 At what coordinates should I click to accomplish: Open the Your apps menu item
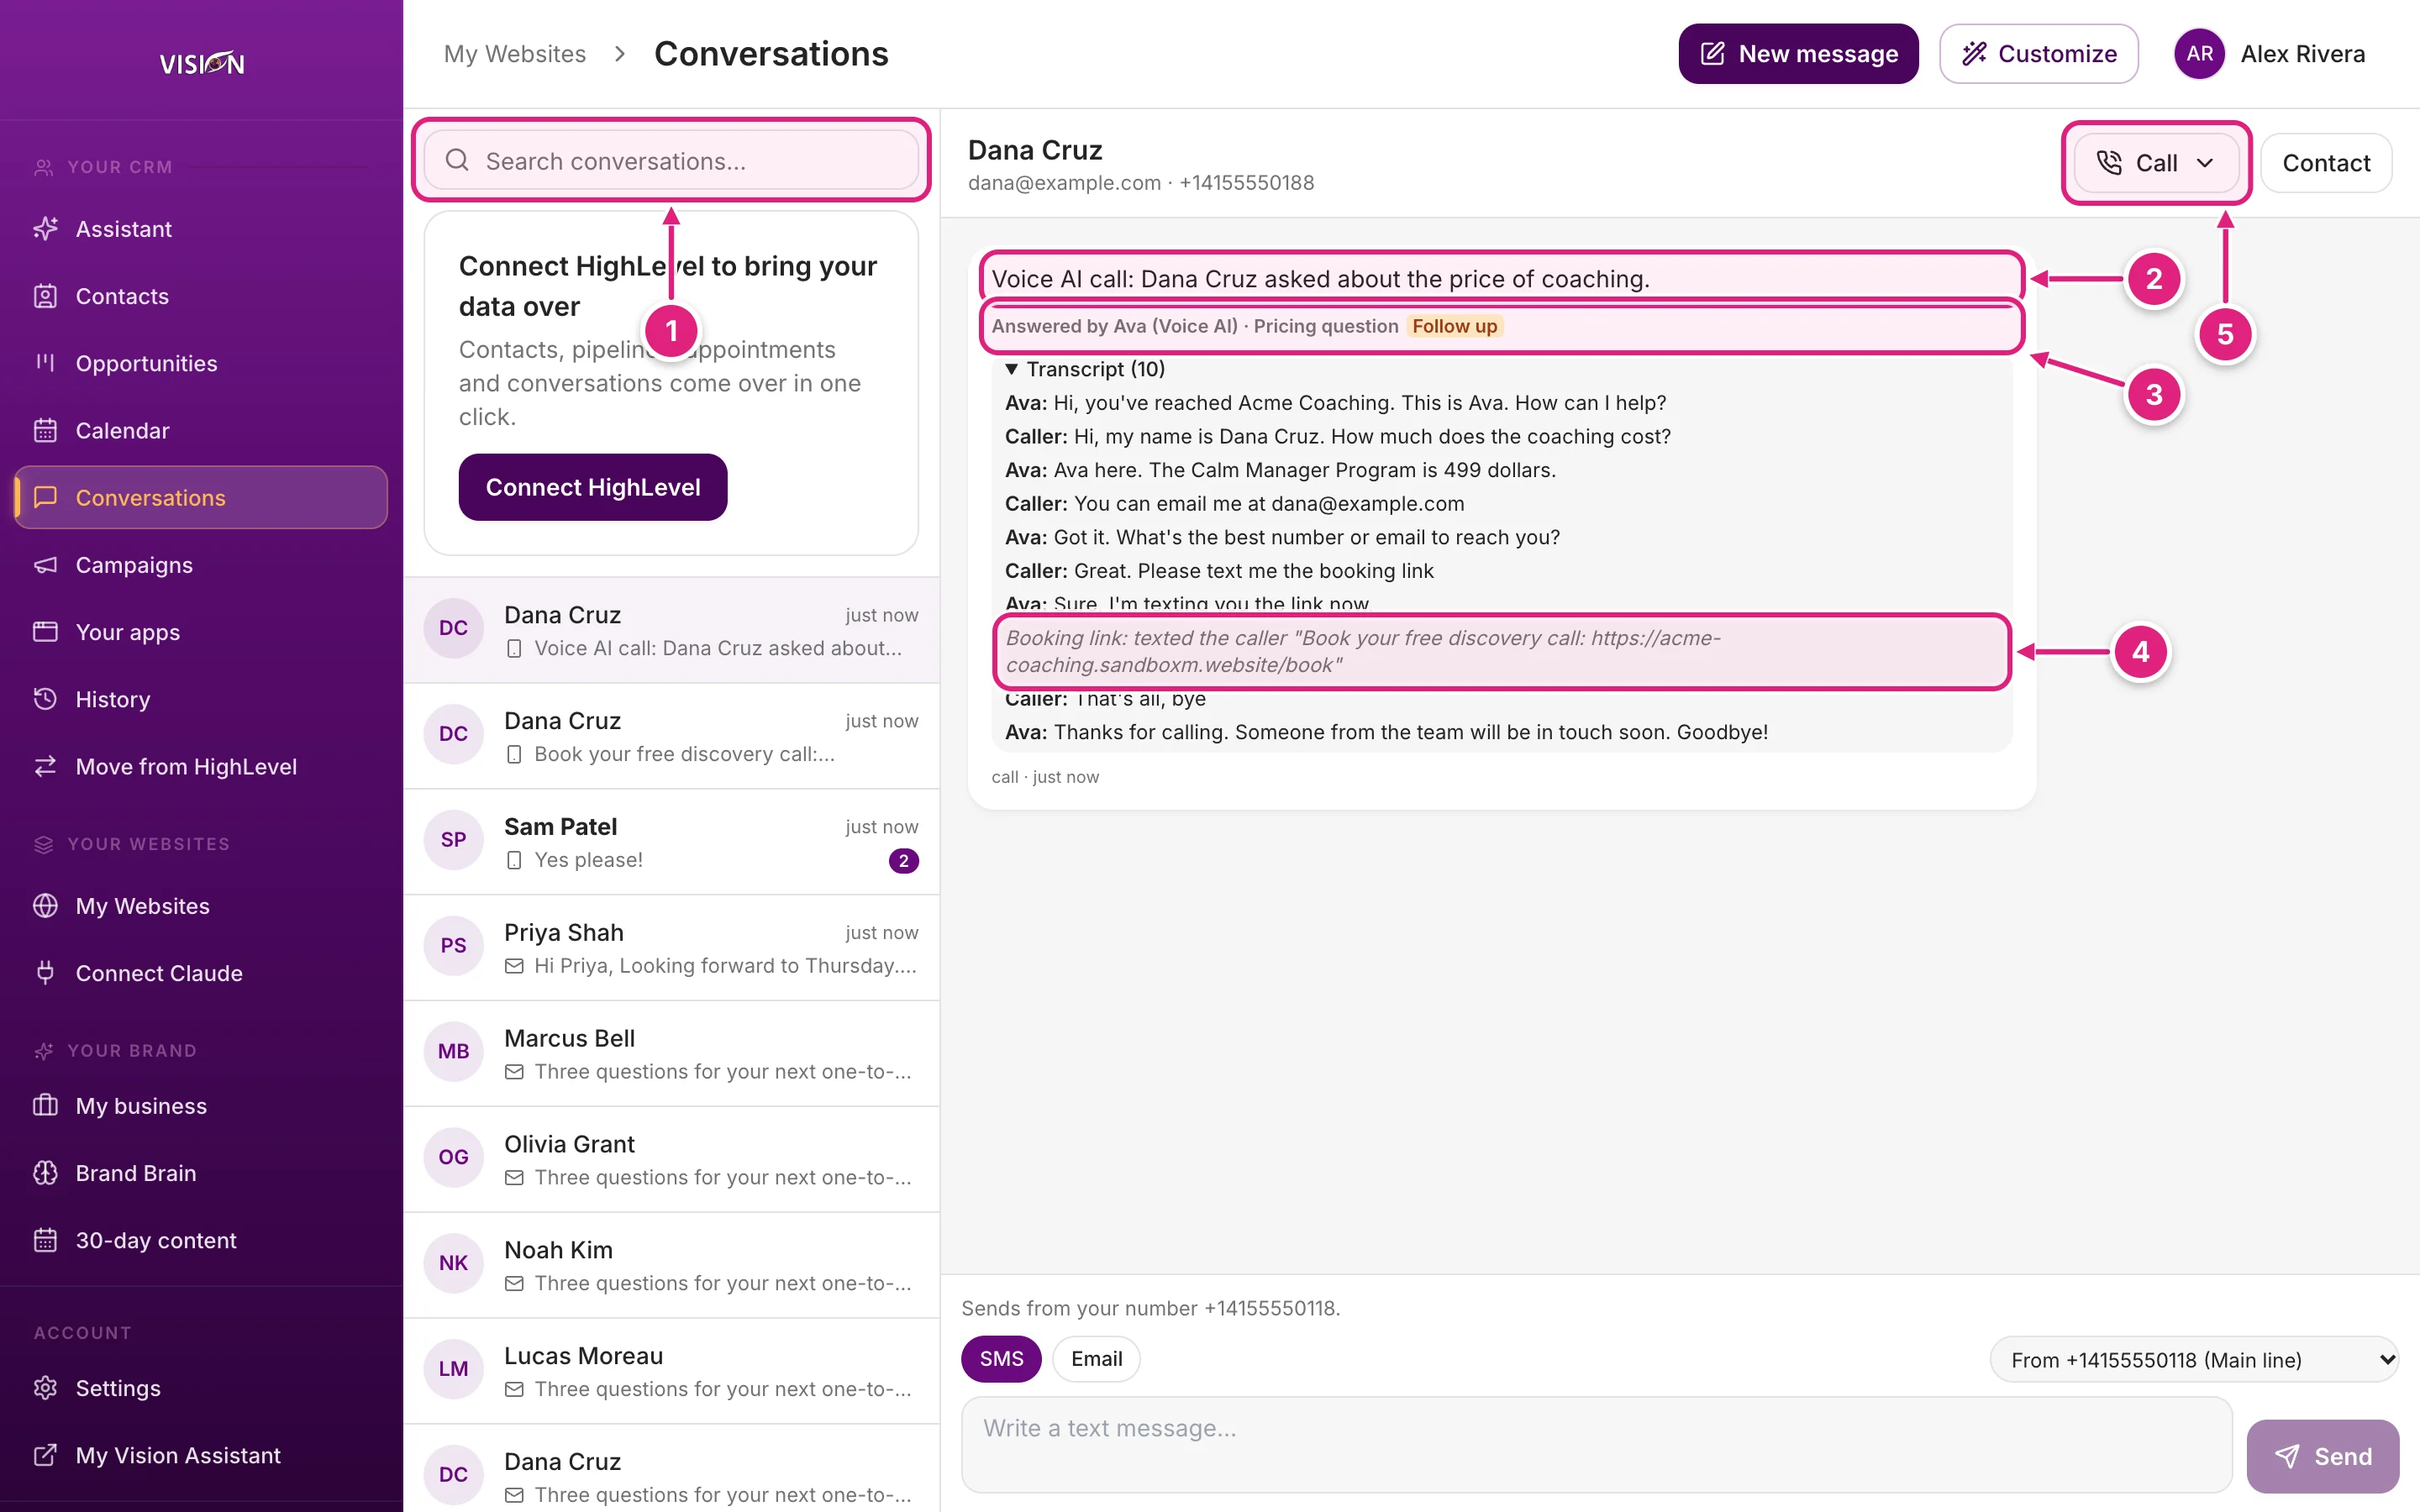point(201,632)
